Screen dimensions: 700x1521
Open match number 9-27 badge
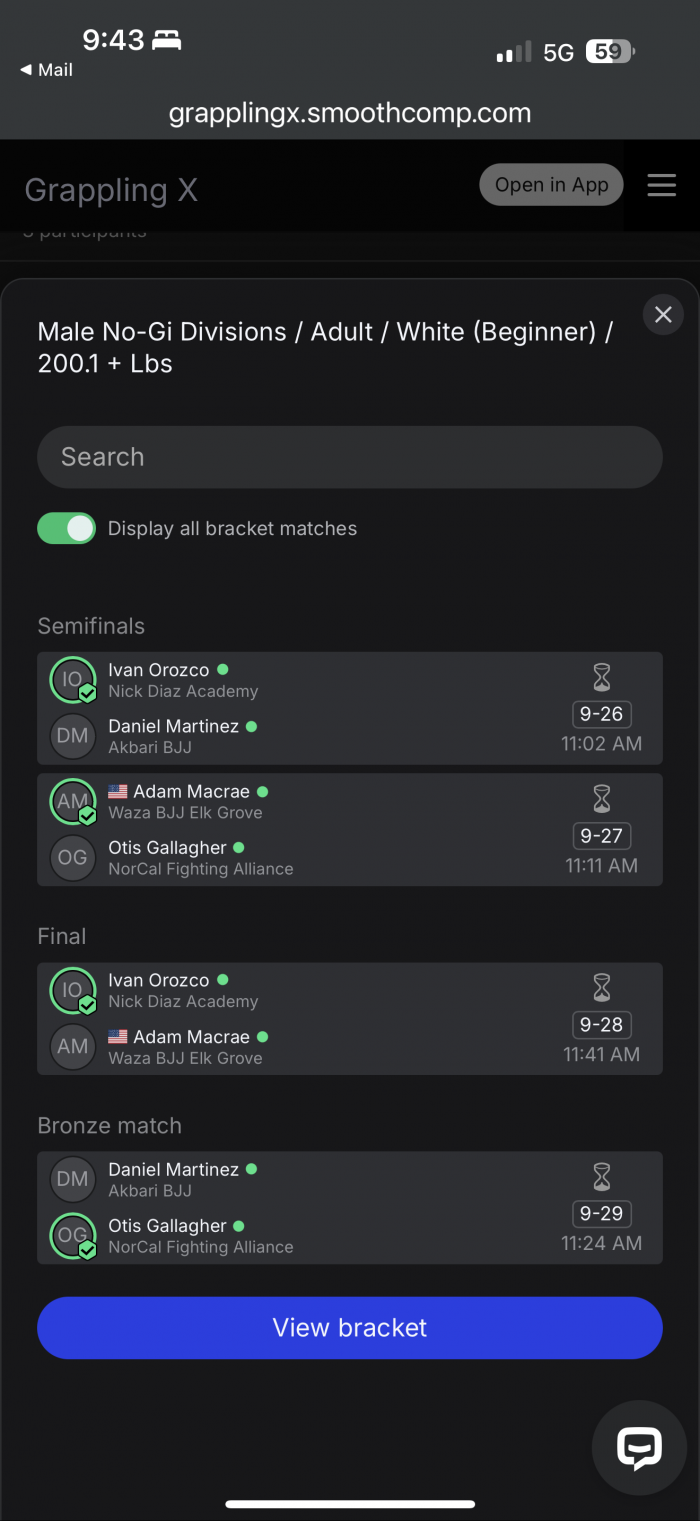pyautogui.click(x=601, y=836)
